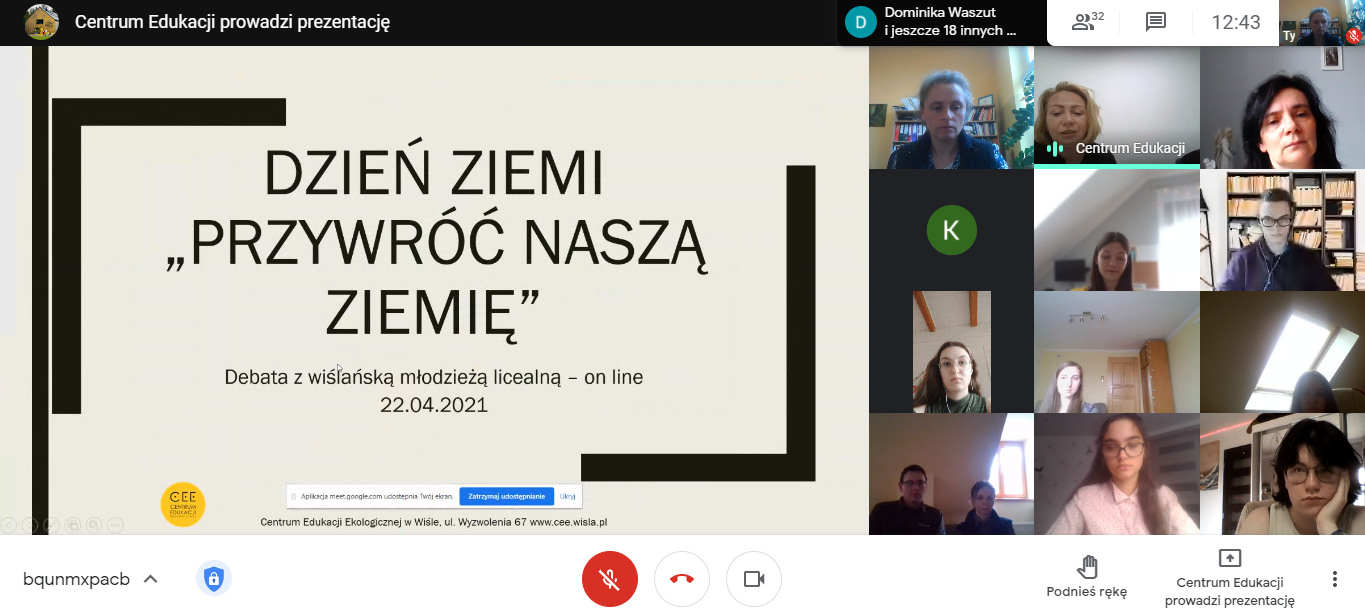The width and height of the screenshot is (1365, 609).
Task: Open the three-dot more options menu
Action: 1334,579
